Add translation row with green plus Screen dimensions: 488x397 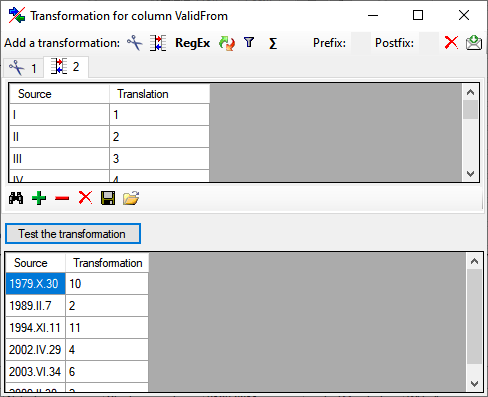39,198
